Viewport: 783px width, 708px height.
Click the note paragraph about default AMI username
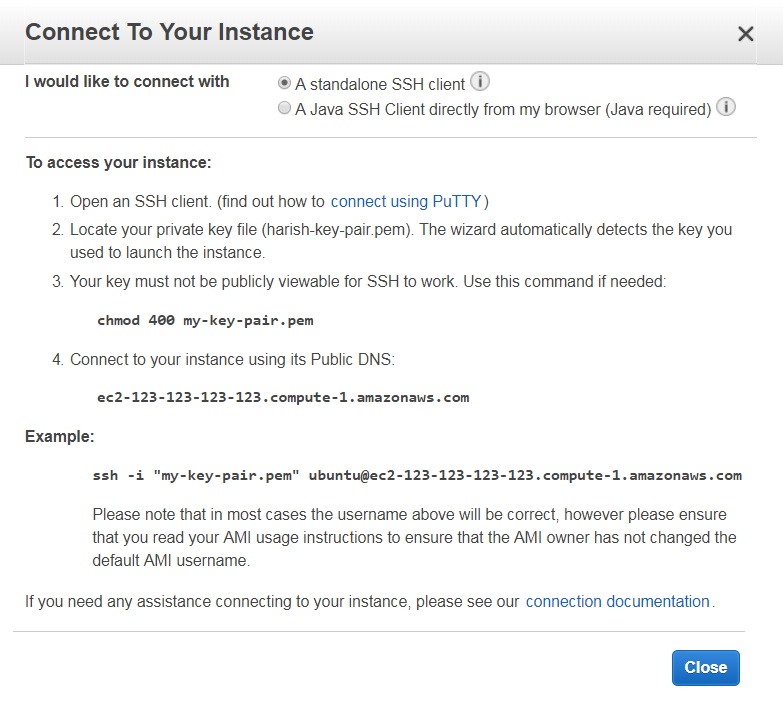(x=414, y=537)
